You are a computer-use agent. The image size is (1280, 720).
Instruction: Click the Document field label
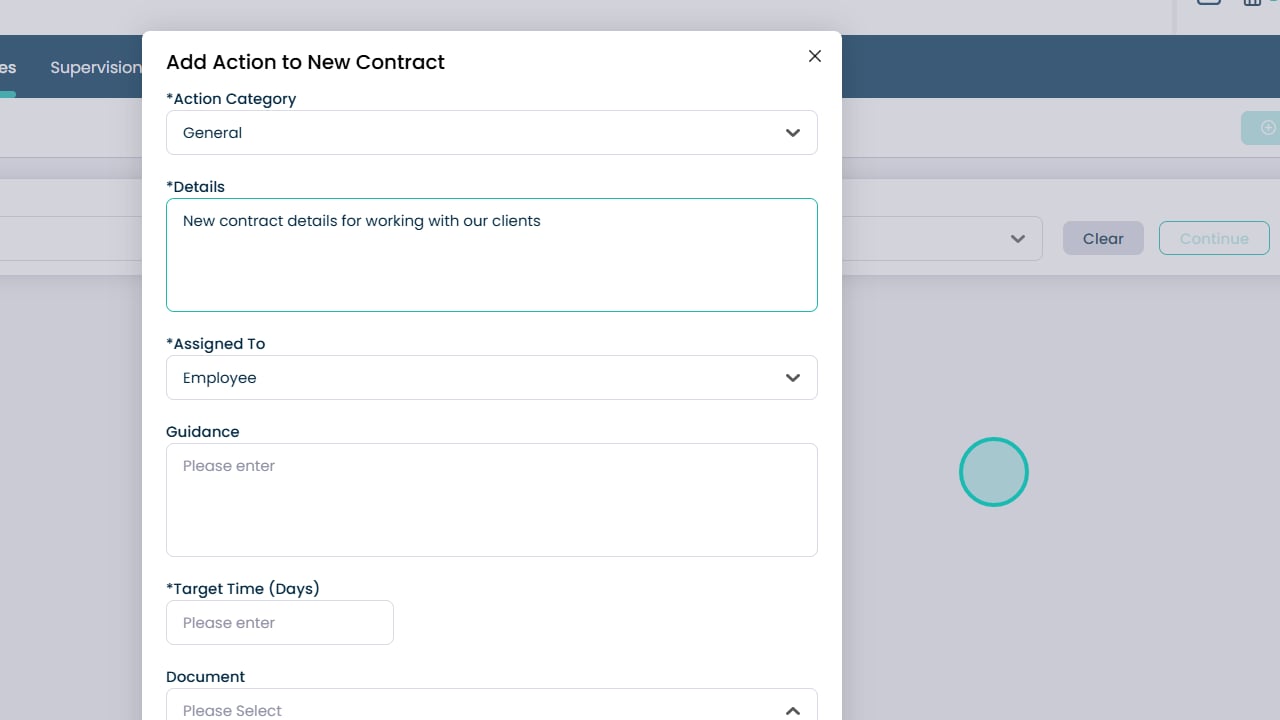click(x=206, y=677)
